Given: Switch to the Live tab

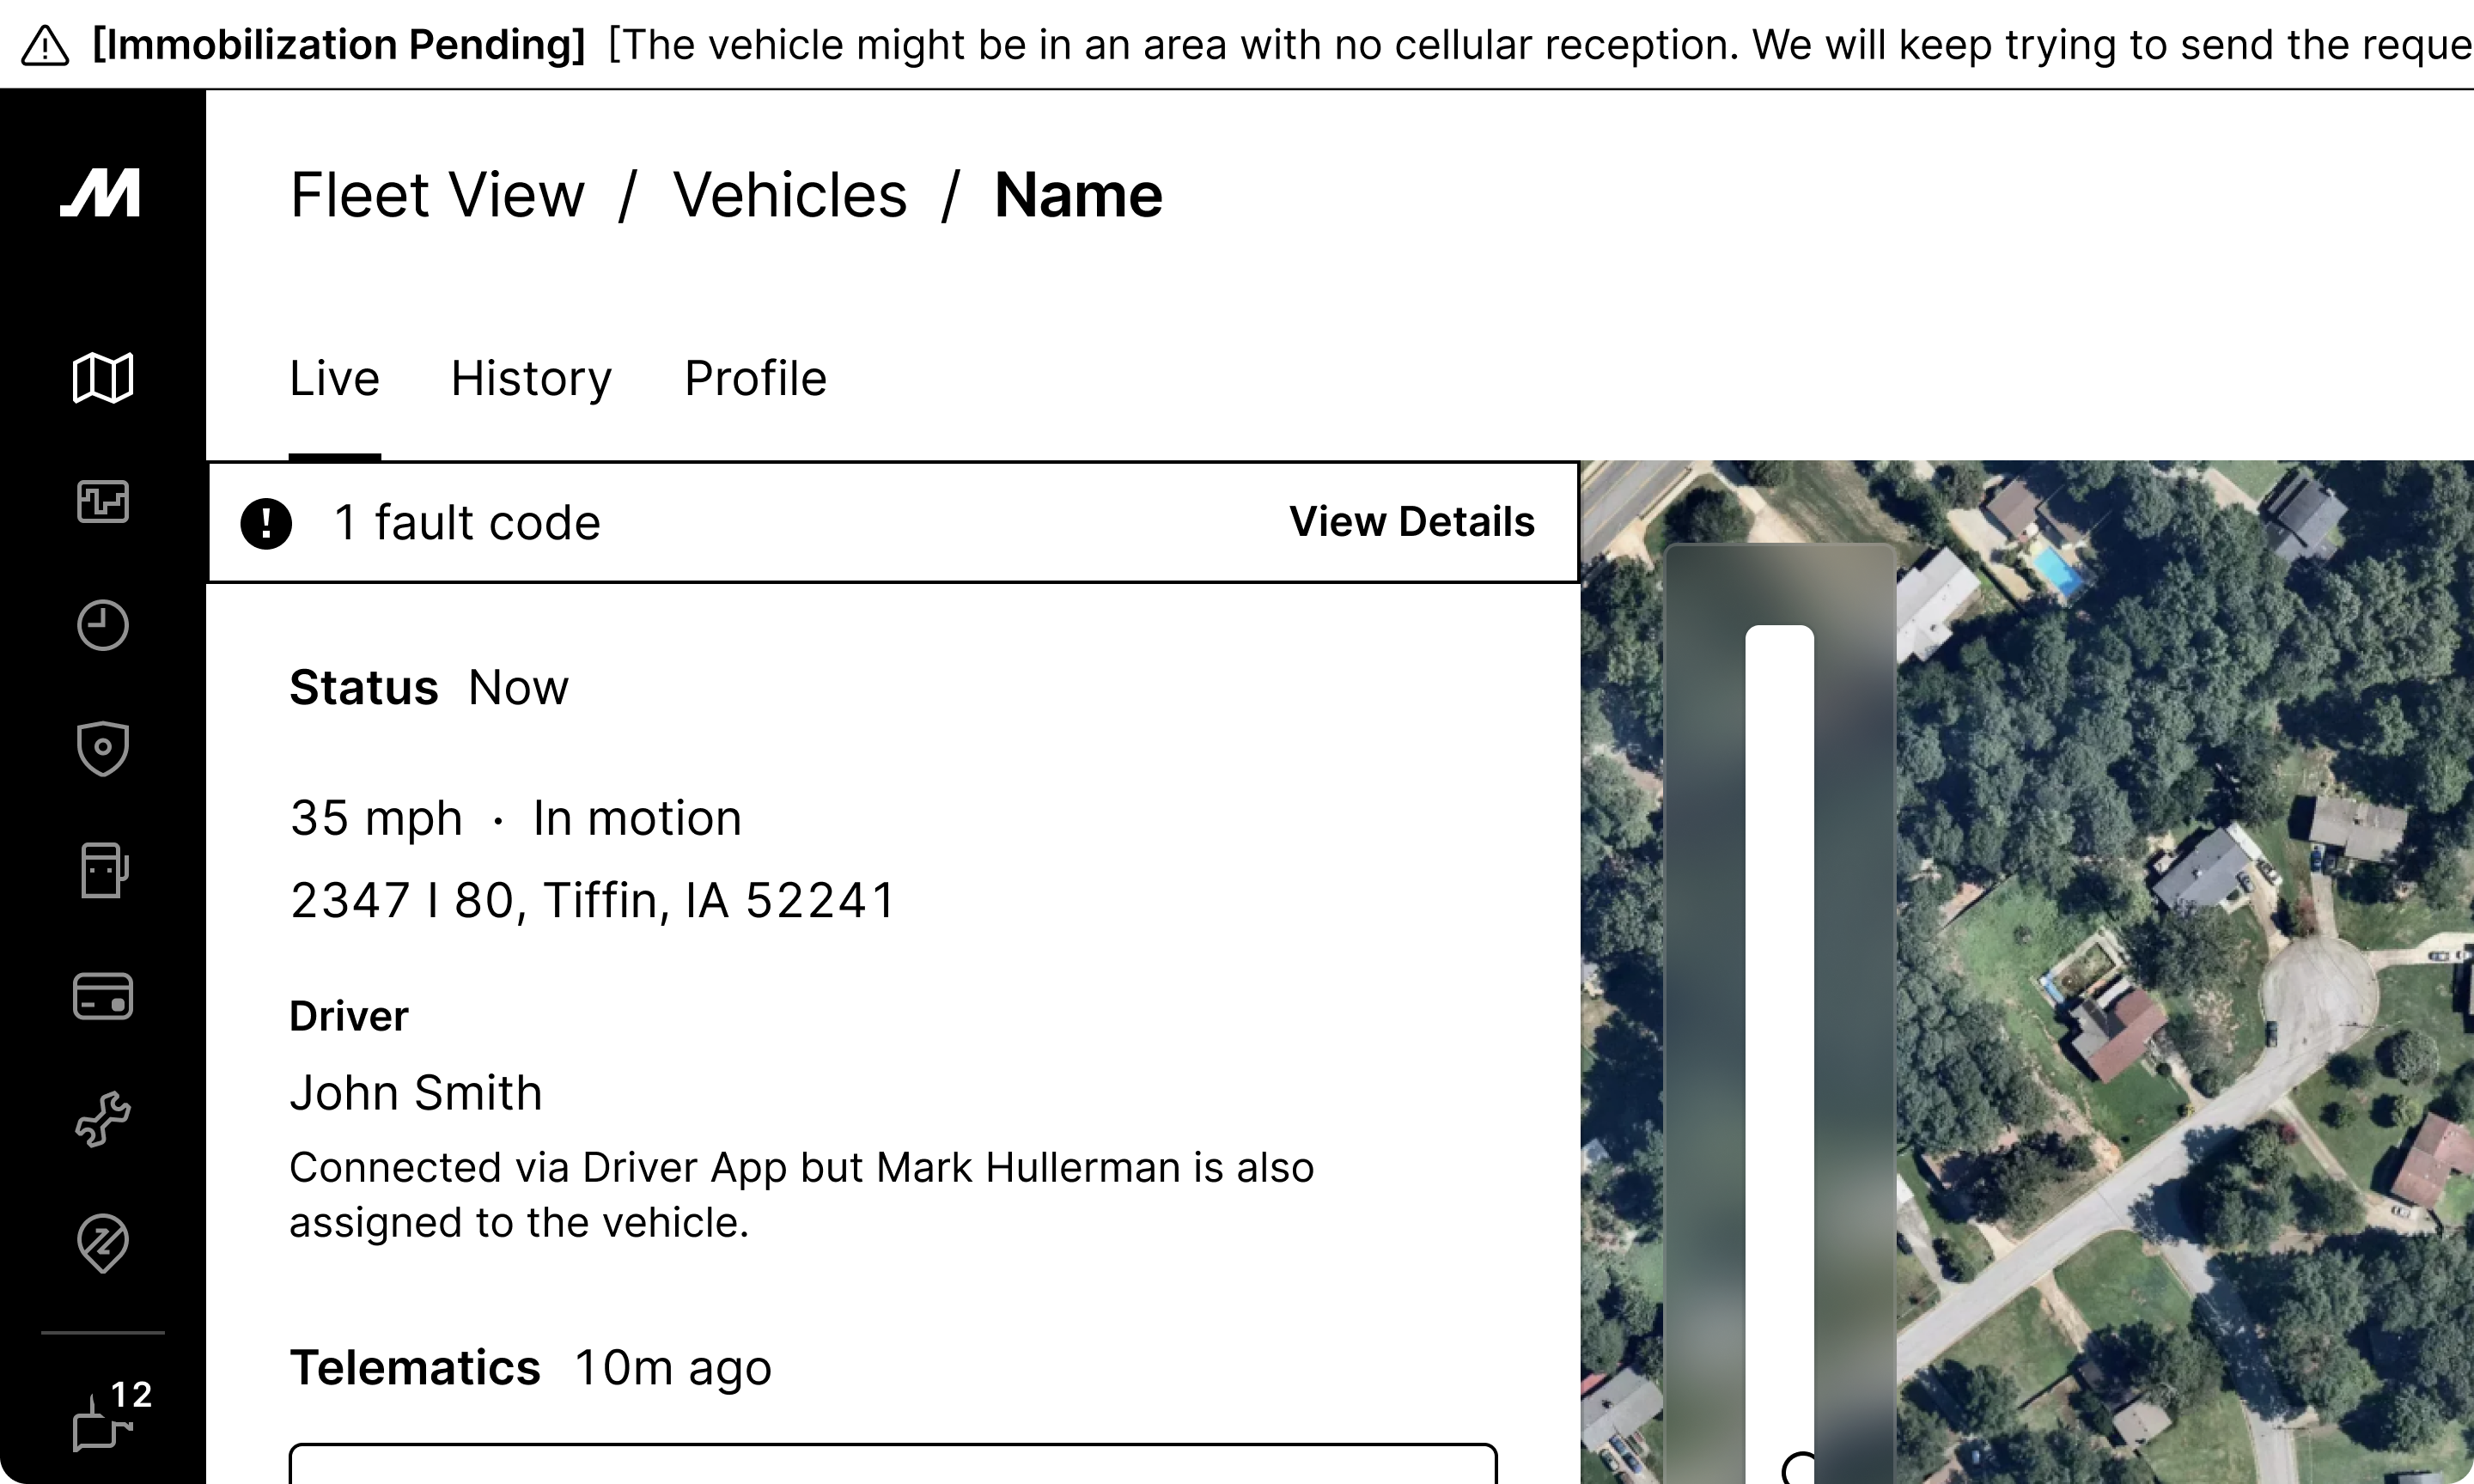Looking at the screenshot, I should [x=335, y=378].
